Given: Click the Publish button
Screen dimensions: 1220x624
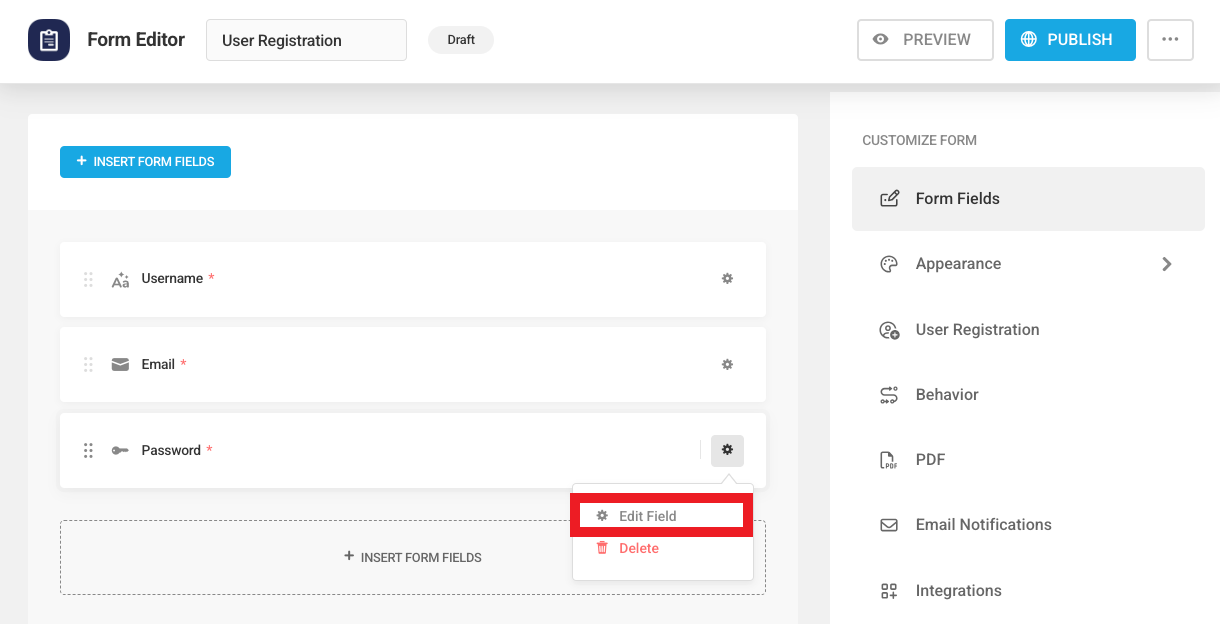Looking at the screenshot, I should pyautogui.click(x=1070, y=40).
